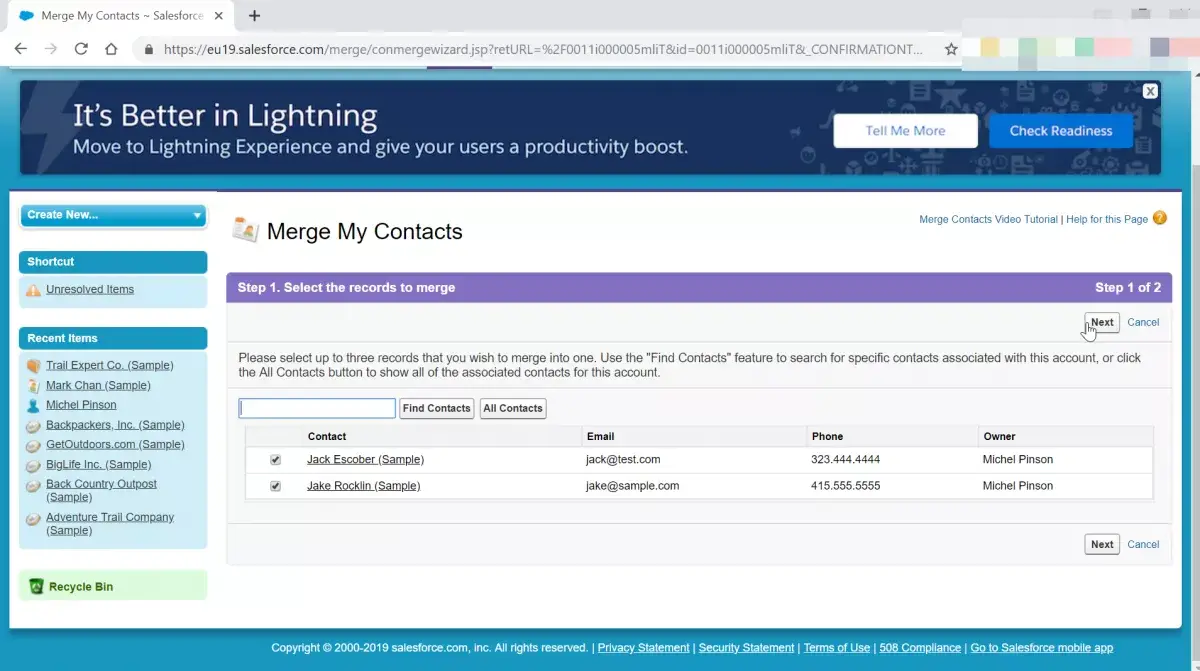Image resolution: width=1200 pixels, height=671 pixels.
Task: Click the Contact column header
Action: 327,436
